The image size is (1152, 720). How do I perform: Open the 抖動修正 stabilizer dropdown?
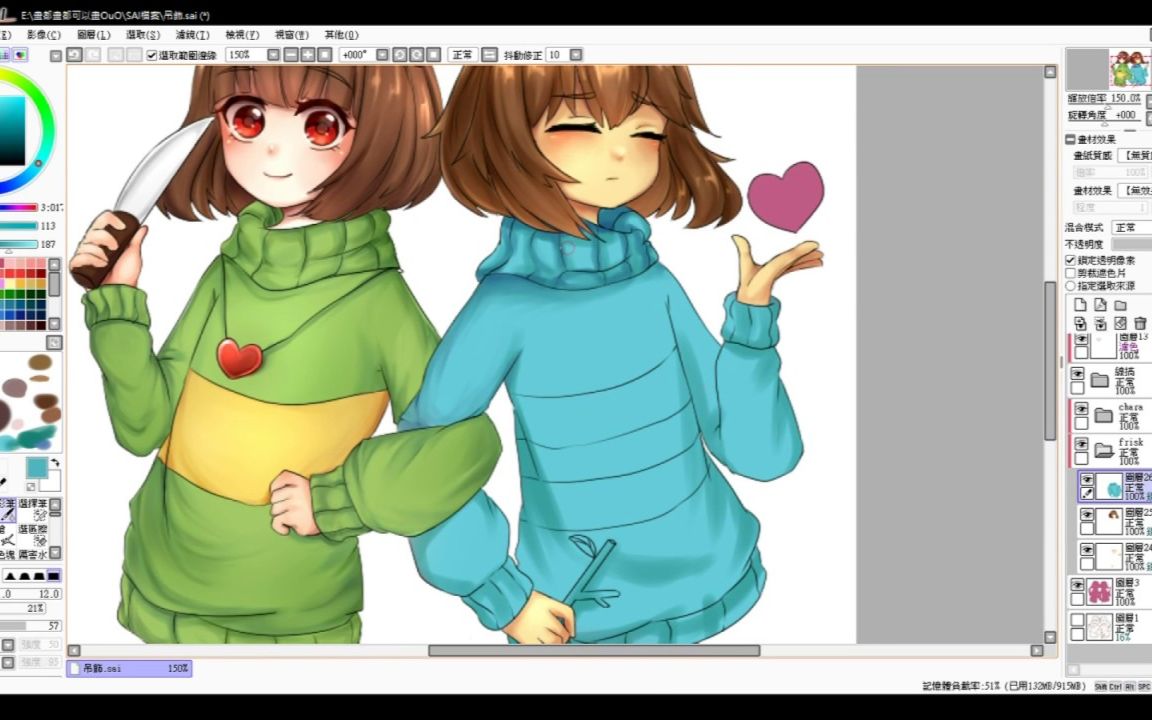[x=576, y=55]
